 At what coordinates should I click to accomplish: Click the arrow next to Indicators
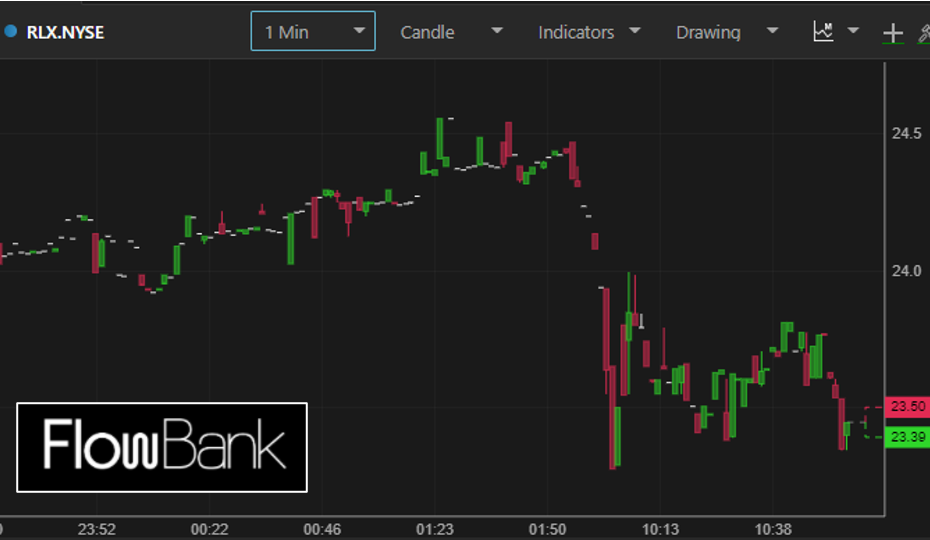pos(634,31)
